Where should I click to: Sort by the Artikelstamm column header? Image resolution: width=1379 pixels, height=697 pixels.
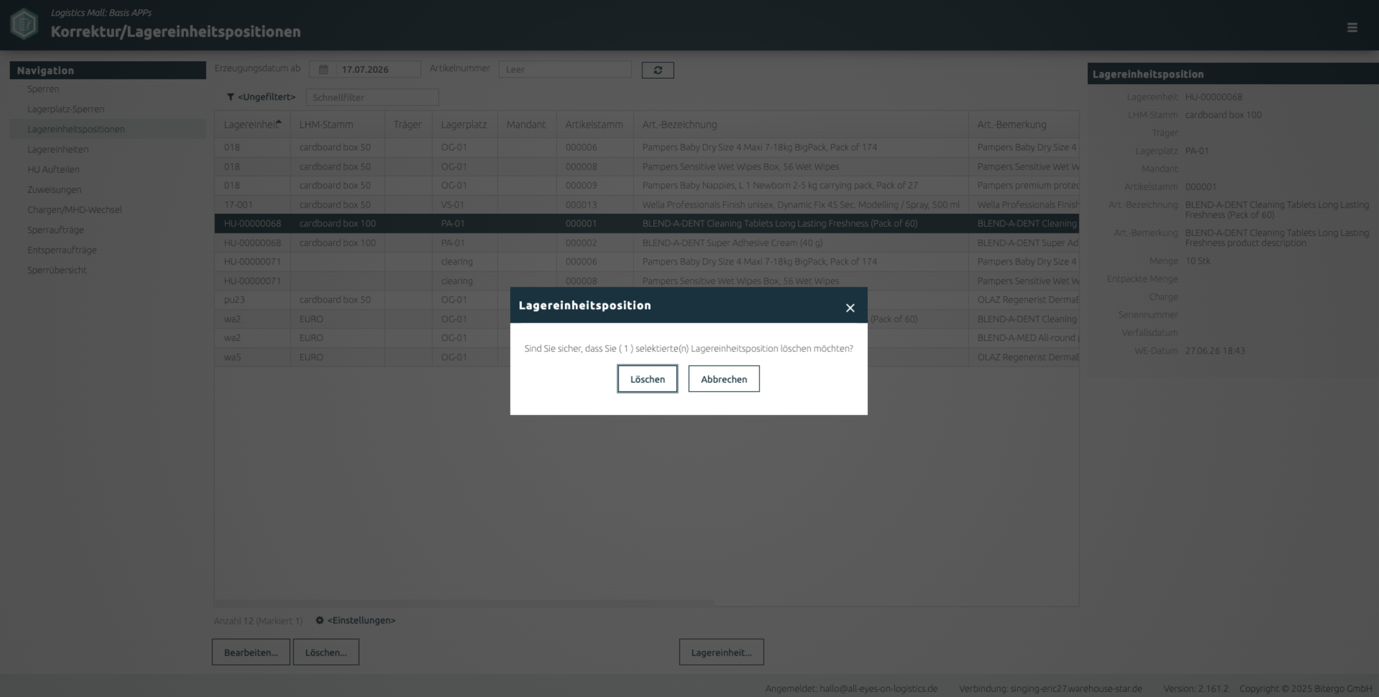coord(595,124)
